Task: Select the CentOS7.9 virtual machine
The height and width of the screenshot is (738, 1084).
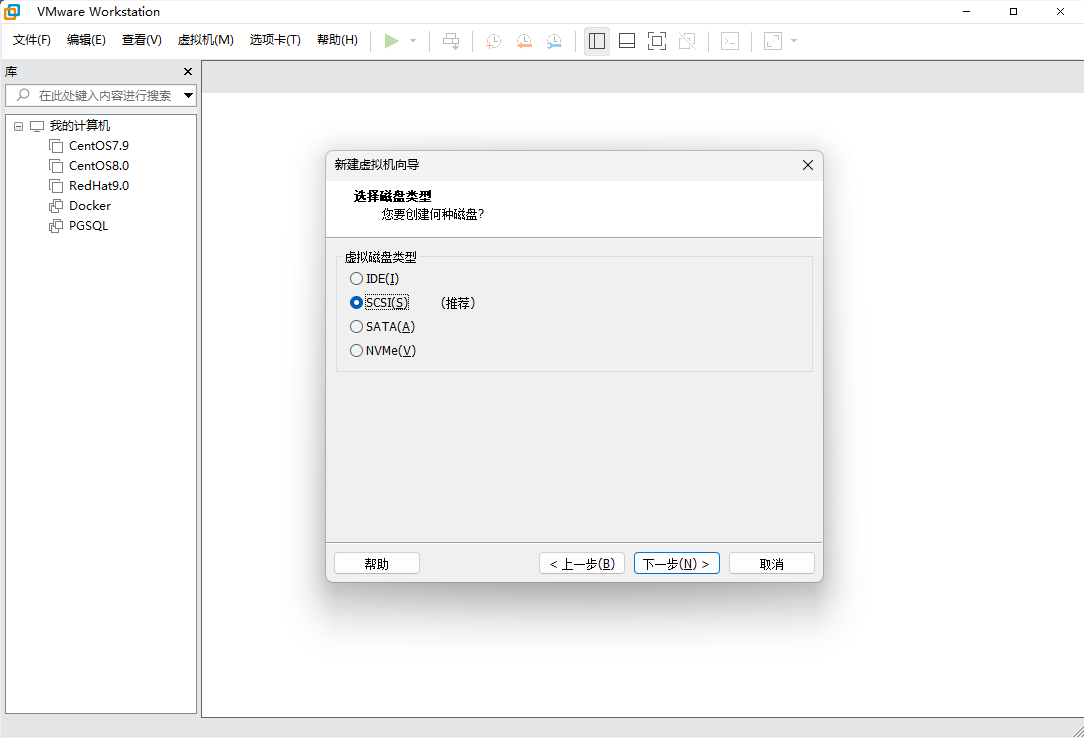Action: point(99,146)
